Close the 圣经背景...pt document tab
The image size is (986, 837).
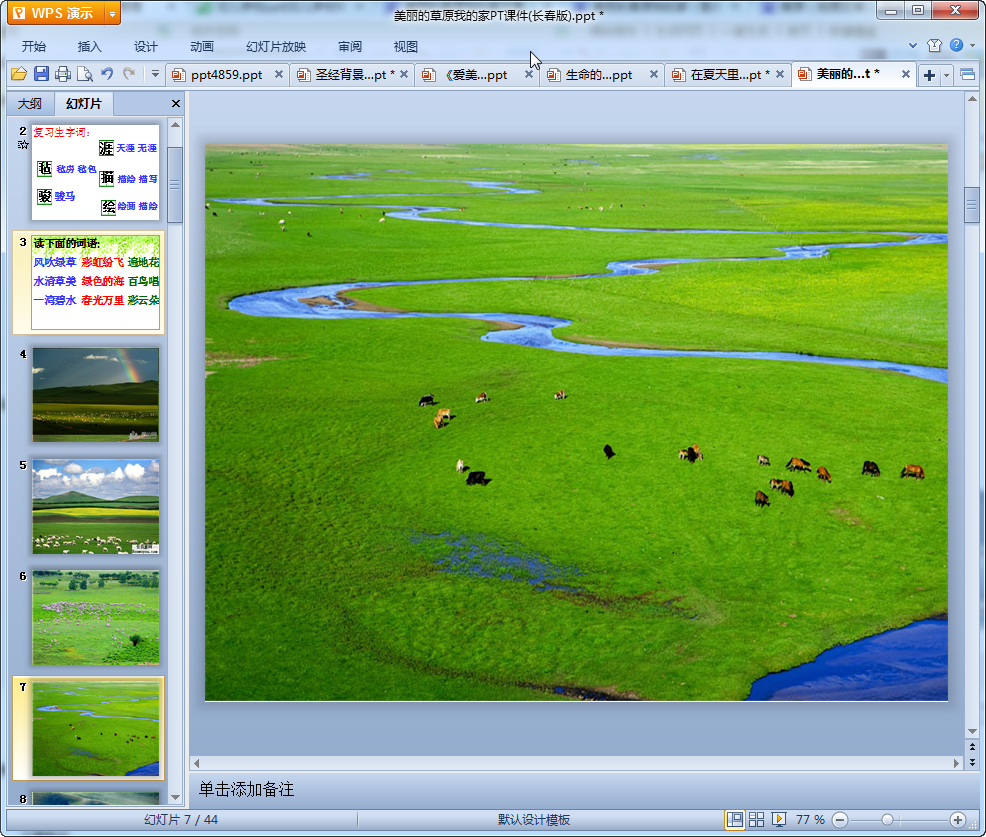[404, 74]
